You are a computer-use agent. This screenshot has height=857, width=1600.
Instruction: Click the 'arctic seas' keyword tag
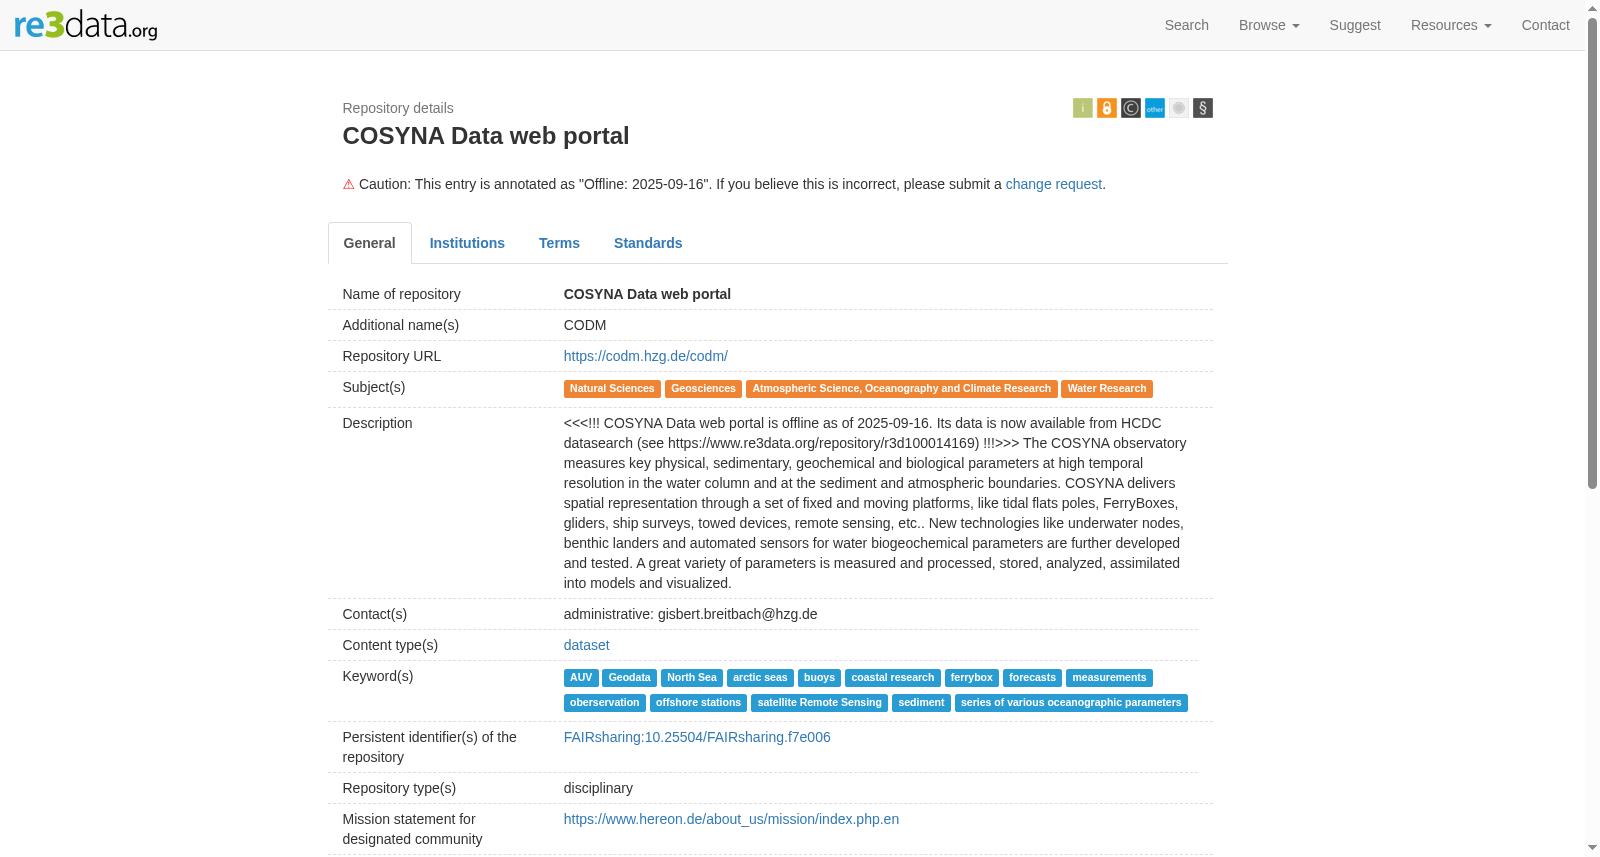(760, 678)
